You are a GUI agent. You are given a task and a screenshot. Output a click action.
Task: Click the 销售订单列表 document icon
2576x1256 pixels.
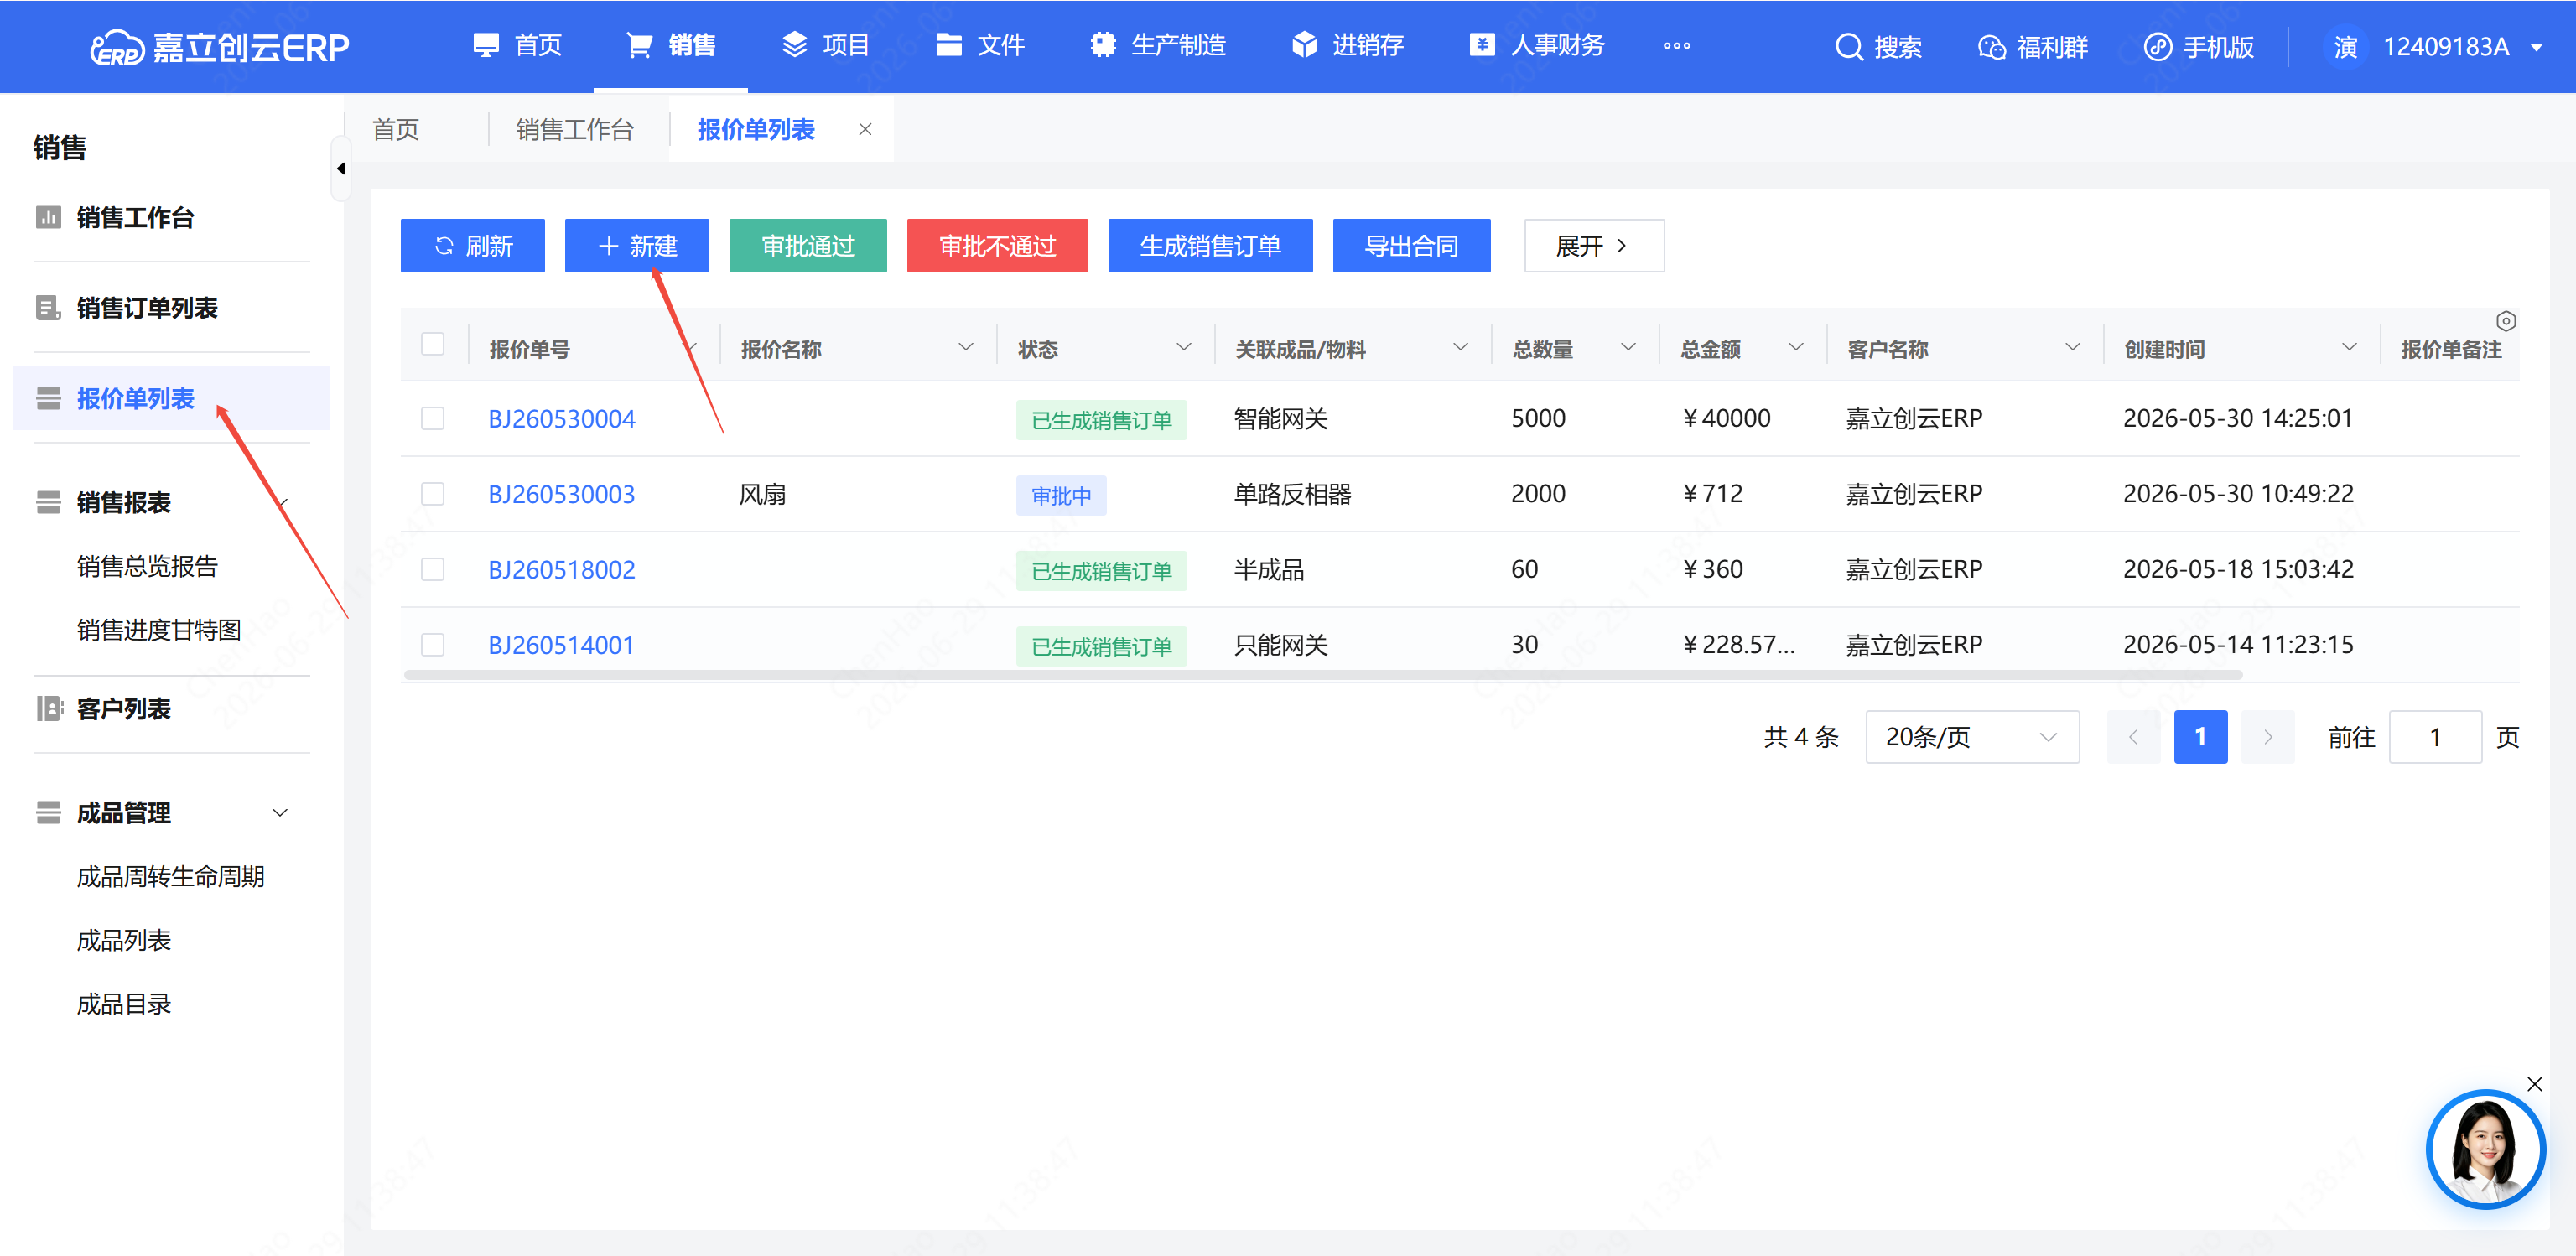(48, 308)
